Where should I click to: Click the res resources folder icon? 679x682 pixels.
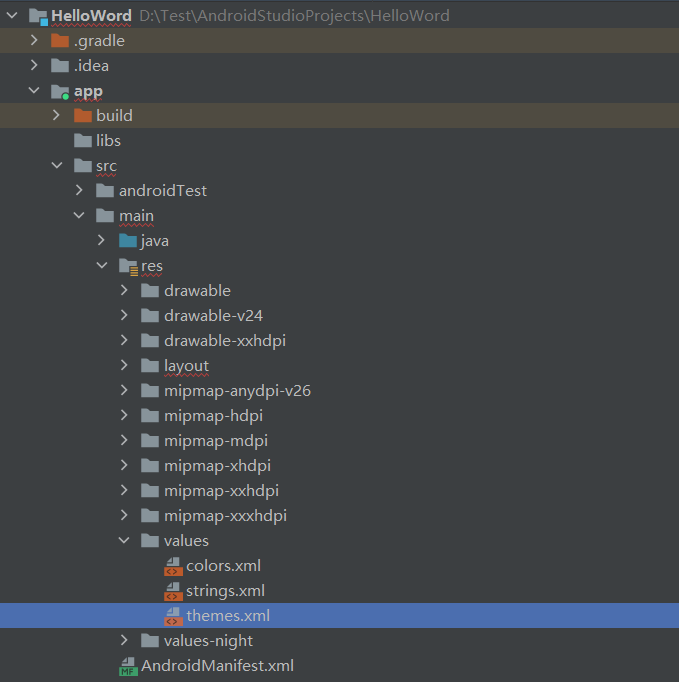coord(128,266)
